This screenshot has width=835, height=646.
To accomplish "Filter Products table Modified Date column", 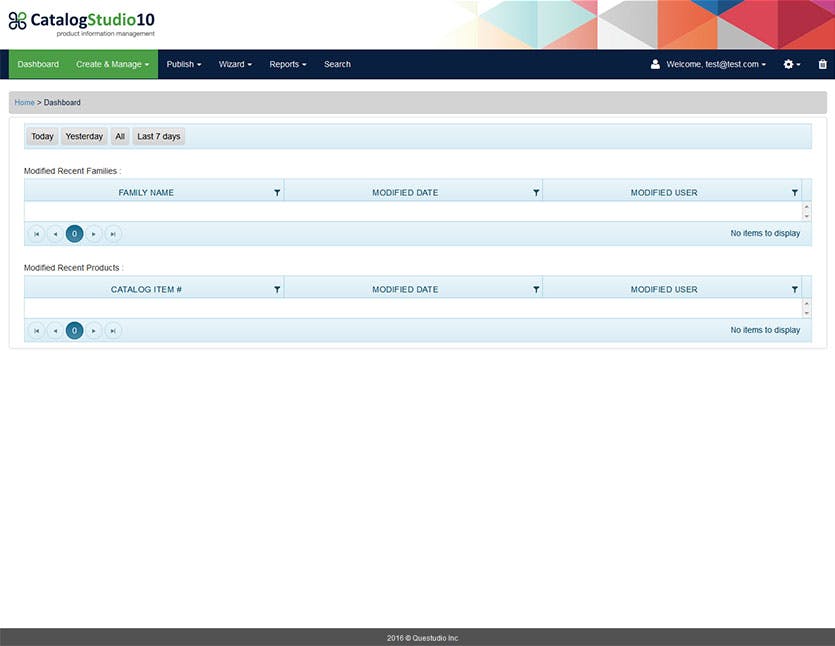I will pyautogui.click(x=536, y=290).
